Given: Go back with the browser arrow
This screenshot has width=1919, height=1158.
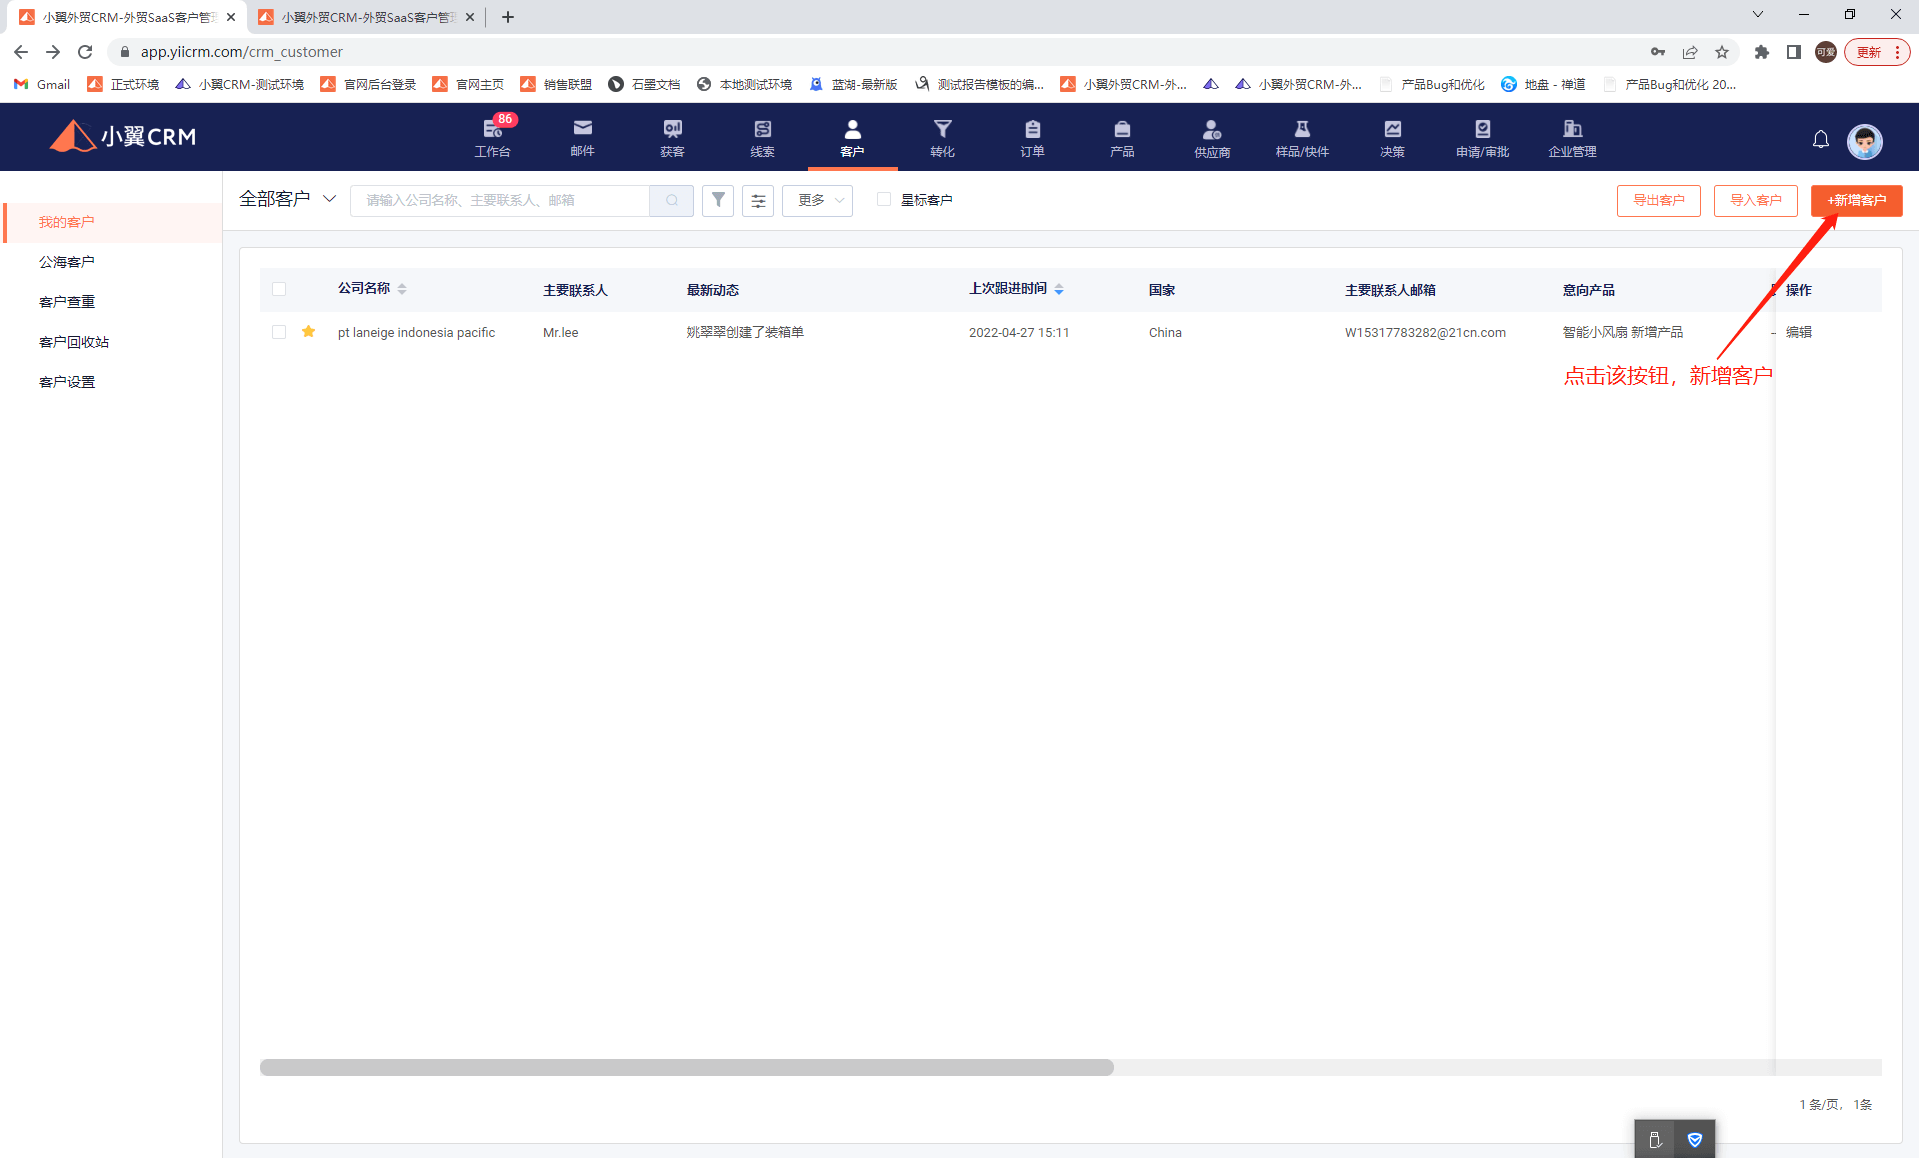Looking at the screenshot, I should 21,52.
